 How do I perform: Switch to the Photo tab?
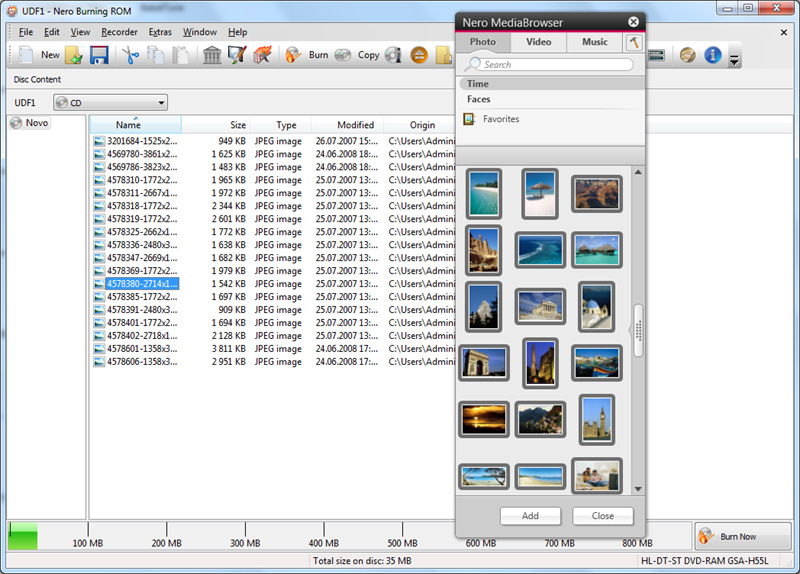[x=483, y=42]
